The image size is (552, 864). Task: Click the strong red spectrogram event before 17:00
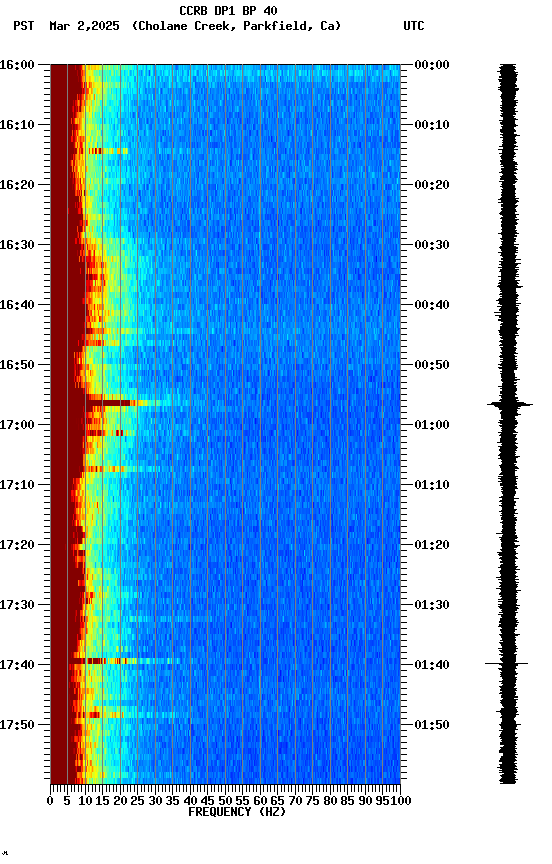[111, 403]
